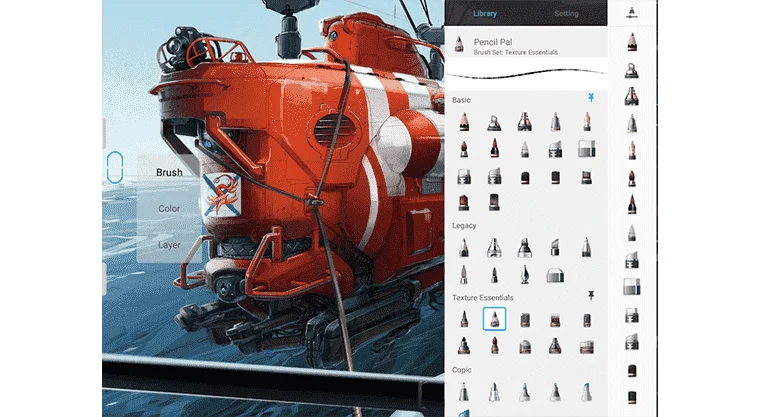Select the highlighted Pencil Pal brush tile
Image resolution: width=760 pixels, height=417 pixels.
coord(494,319)
